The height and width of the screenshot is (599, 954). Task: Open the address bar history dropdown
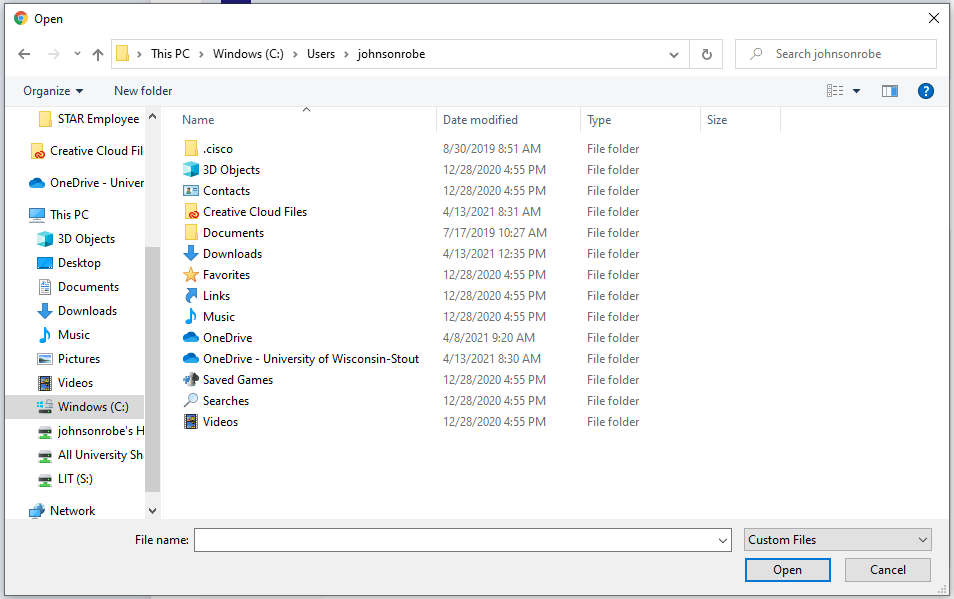click(673, 53)
